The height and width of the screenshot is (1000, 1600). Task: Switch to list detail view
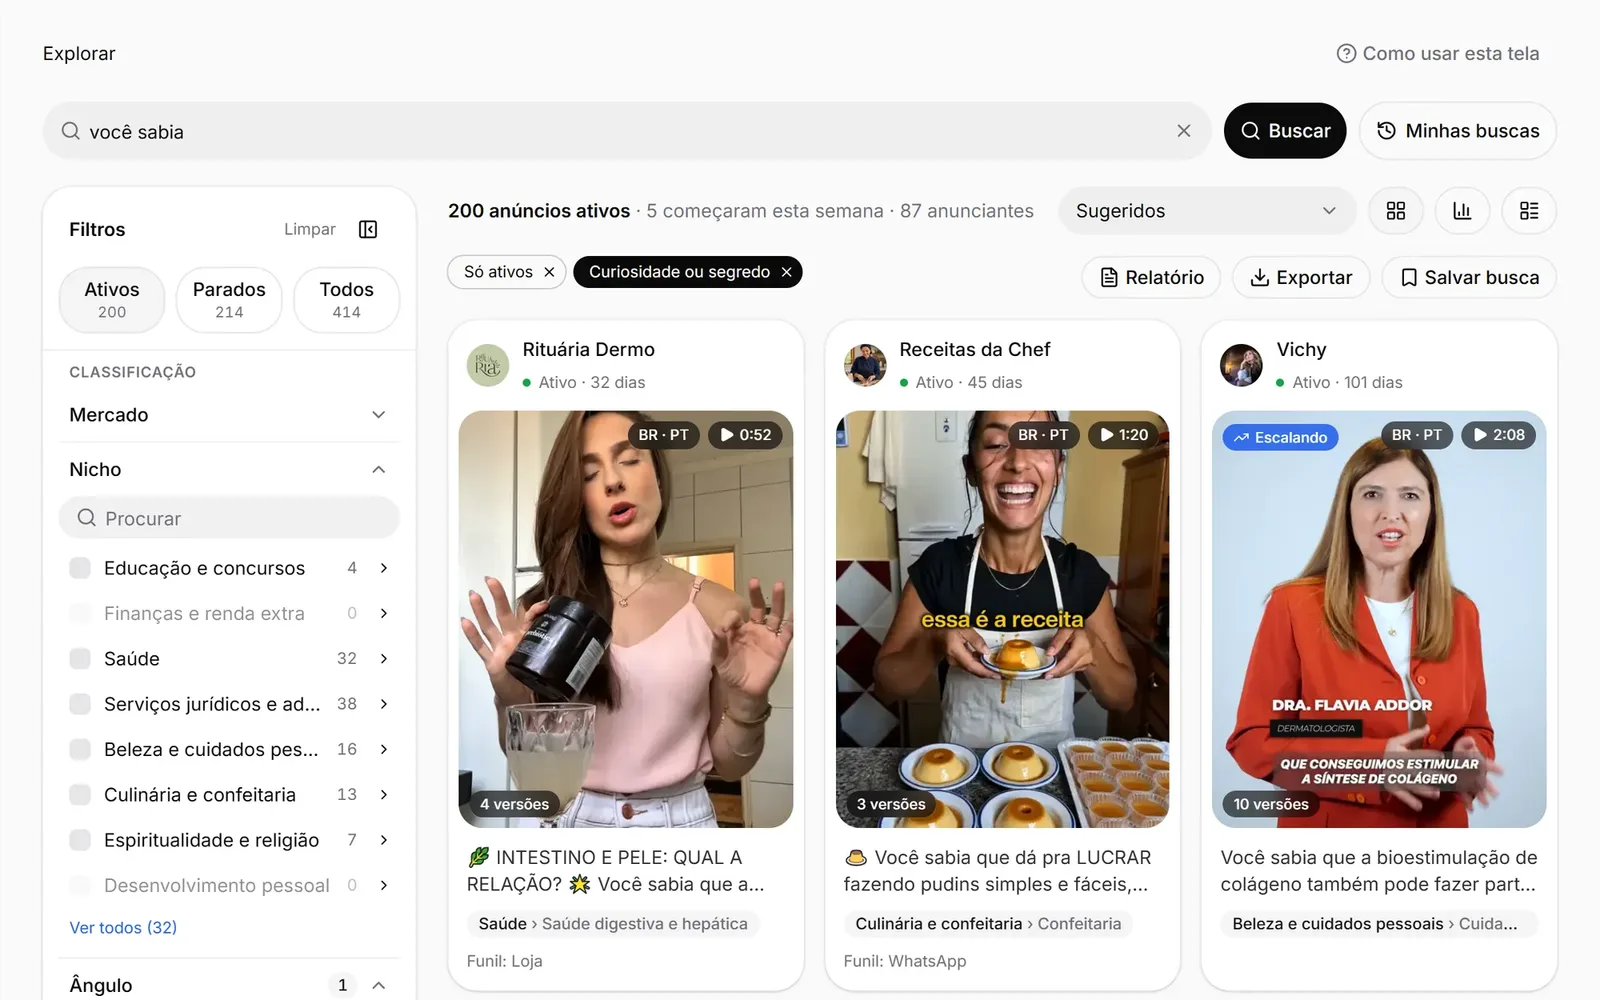(1529, 211)
